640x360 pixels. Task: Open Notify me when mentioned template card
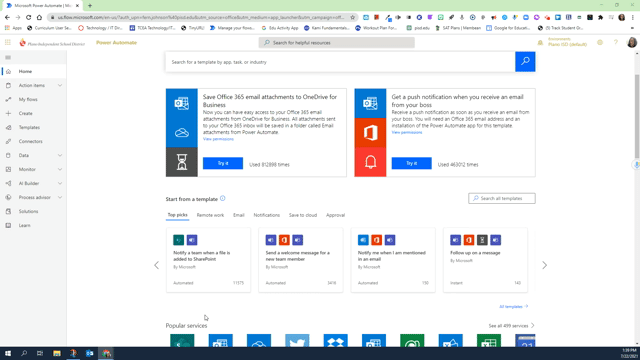coord(393,260)
